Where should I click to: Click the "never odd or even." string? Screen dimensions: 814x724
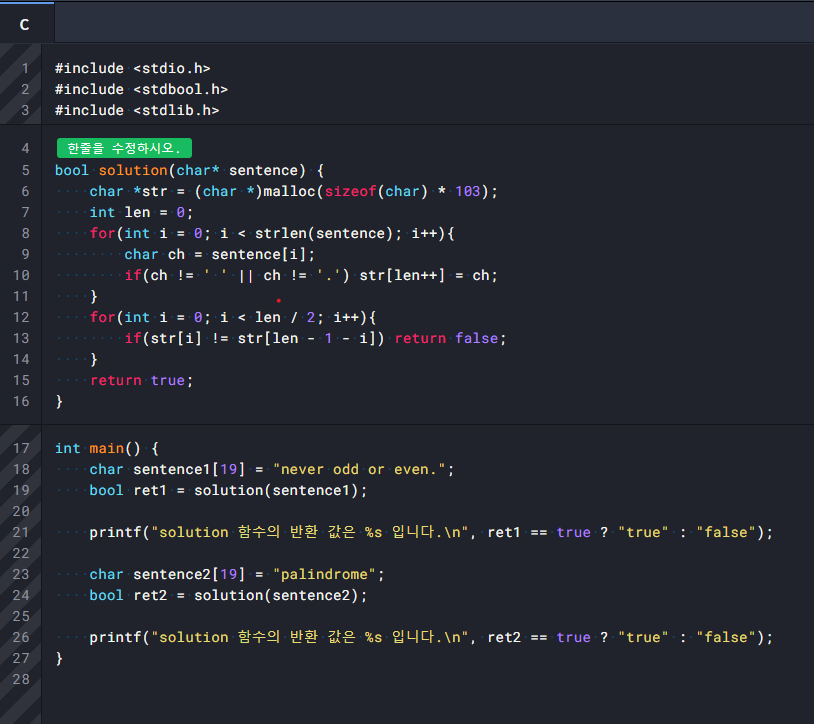pos(359,469)
